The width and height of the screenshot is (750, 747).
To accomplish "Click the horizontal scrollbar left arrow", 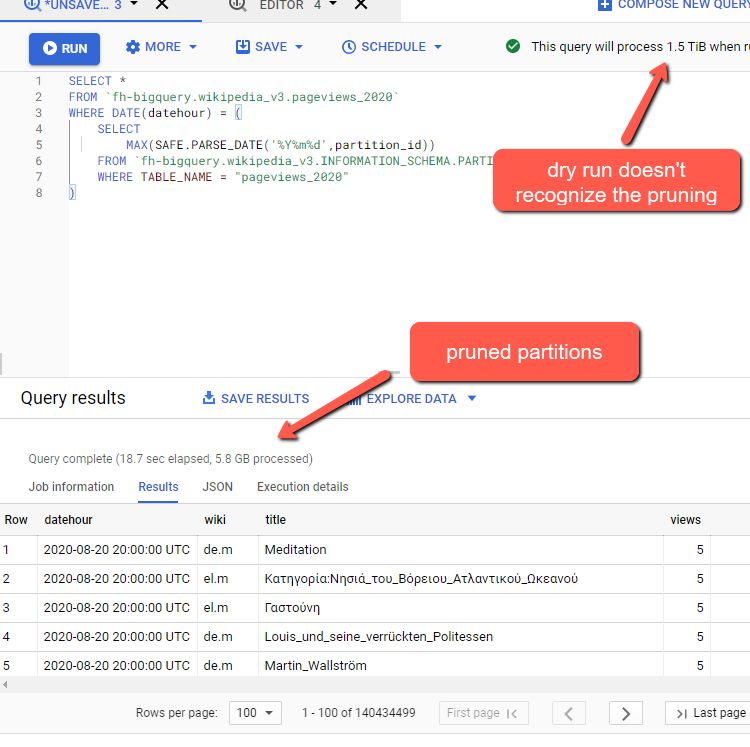I will [x=5, y=685].
